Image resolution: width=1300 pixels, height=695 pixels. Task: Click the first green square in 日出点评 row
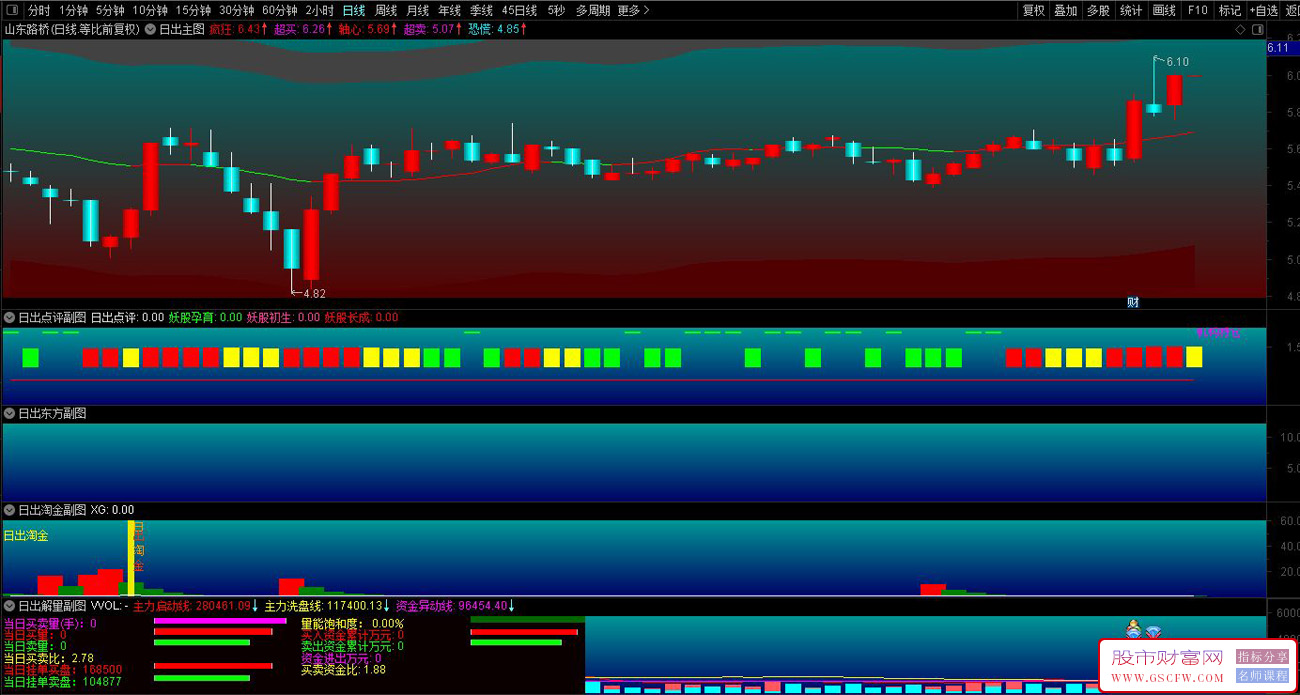31,357
